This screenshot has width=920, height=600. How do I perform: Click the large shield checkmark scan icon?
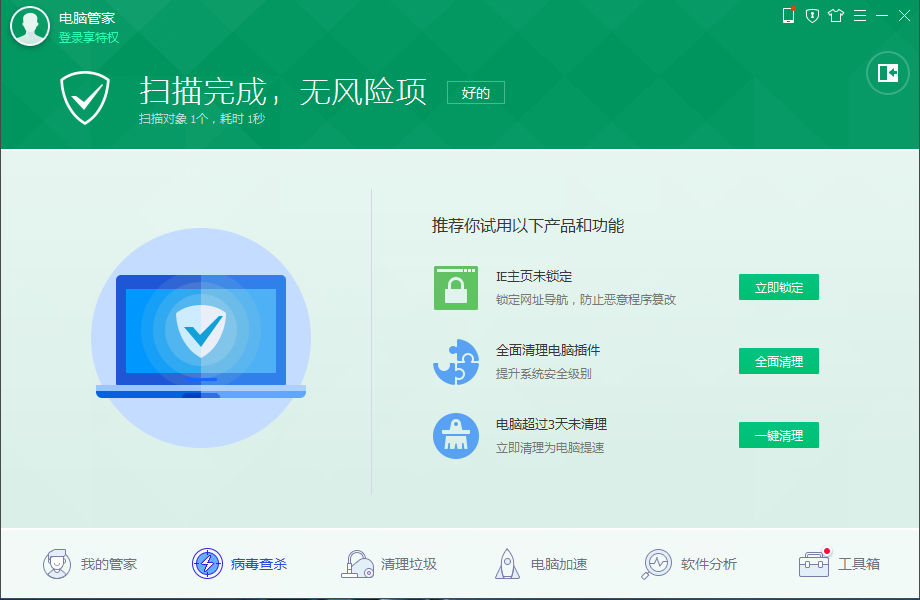click(83, 97)
